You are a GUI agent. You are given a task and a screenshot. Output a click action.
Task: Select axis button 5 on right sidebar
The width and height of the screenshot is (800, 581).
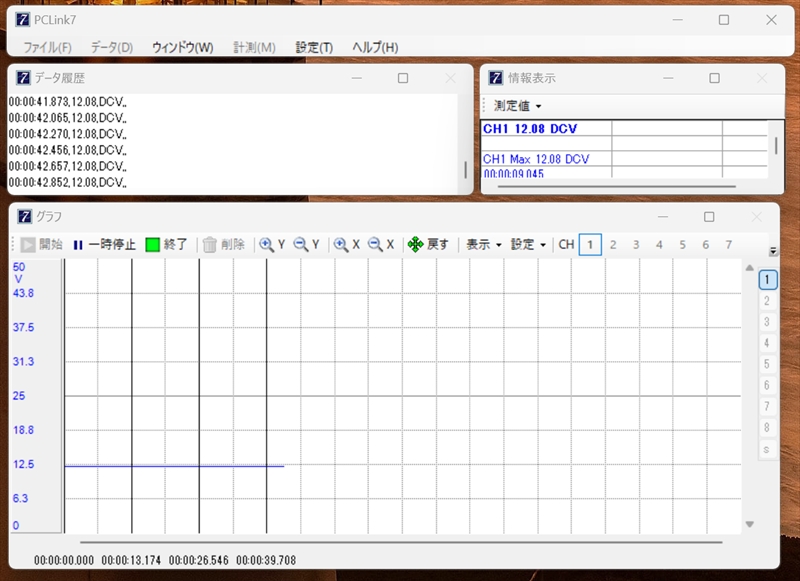[767, 364]
